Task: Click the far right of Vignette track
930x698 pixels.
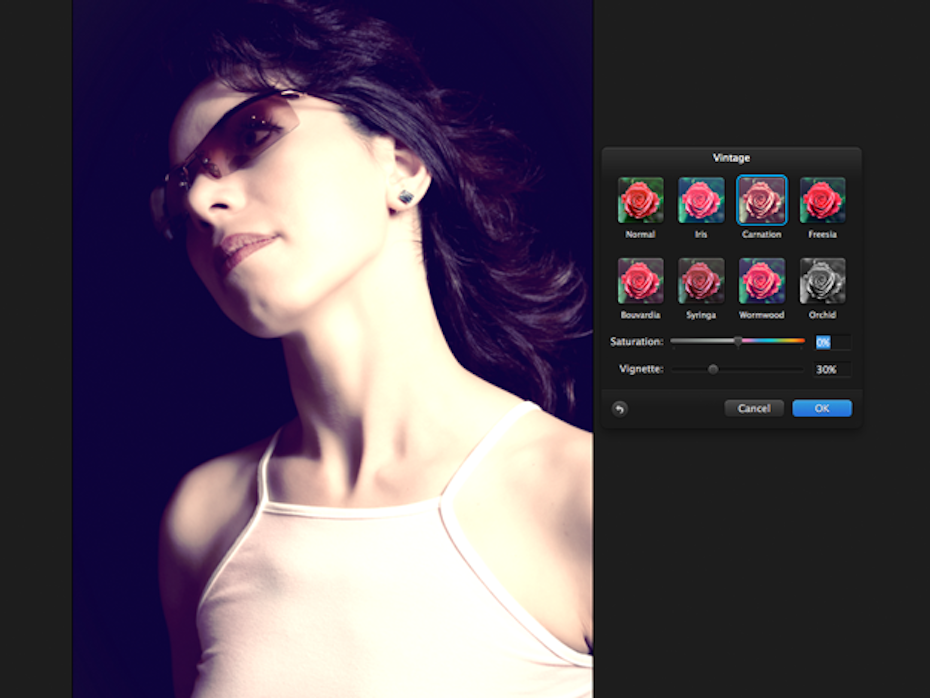Action: (800, 369)
